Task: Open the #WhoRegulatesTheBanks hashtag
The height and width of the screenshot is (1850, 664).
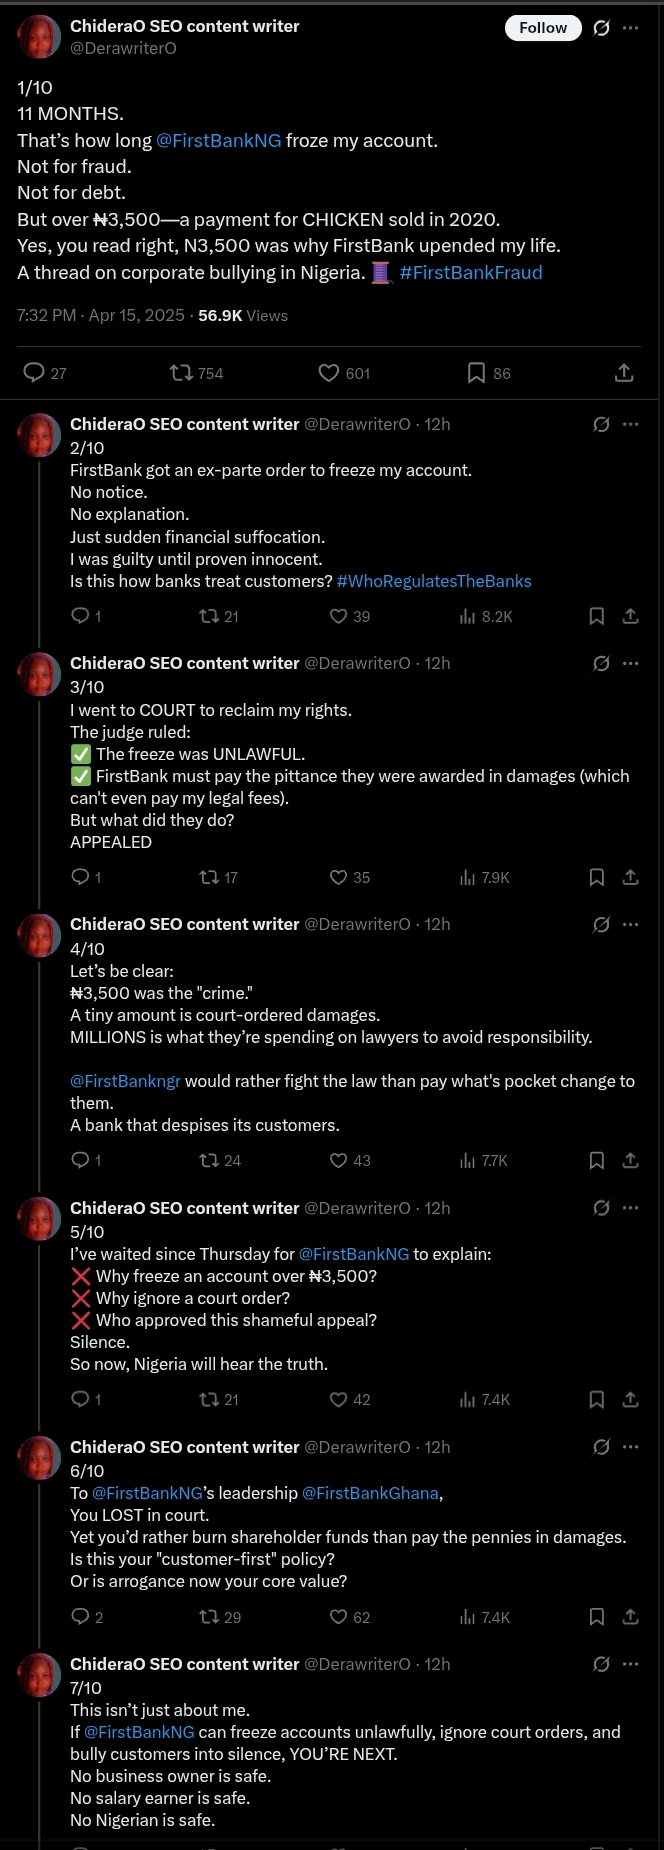Action: (x=434, y=581)
